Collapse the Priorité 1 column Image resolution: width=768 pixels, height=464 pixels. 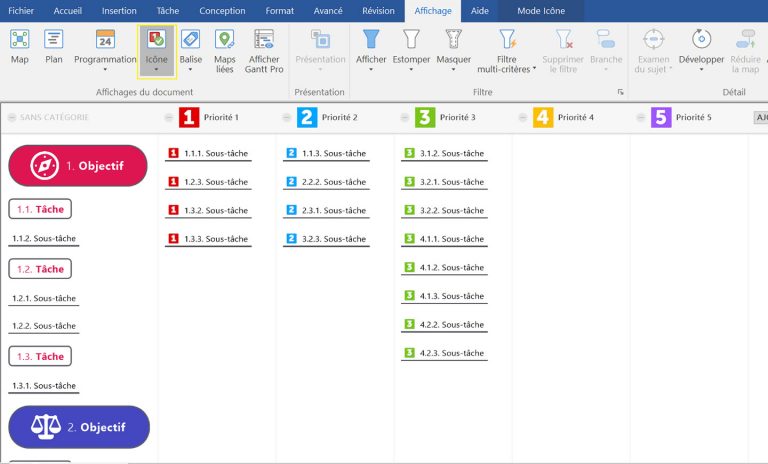[x=169, y=118]
